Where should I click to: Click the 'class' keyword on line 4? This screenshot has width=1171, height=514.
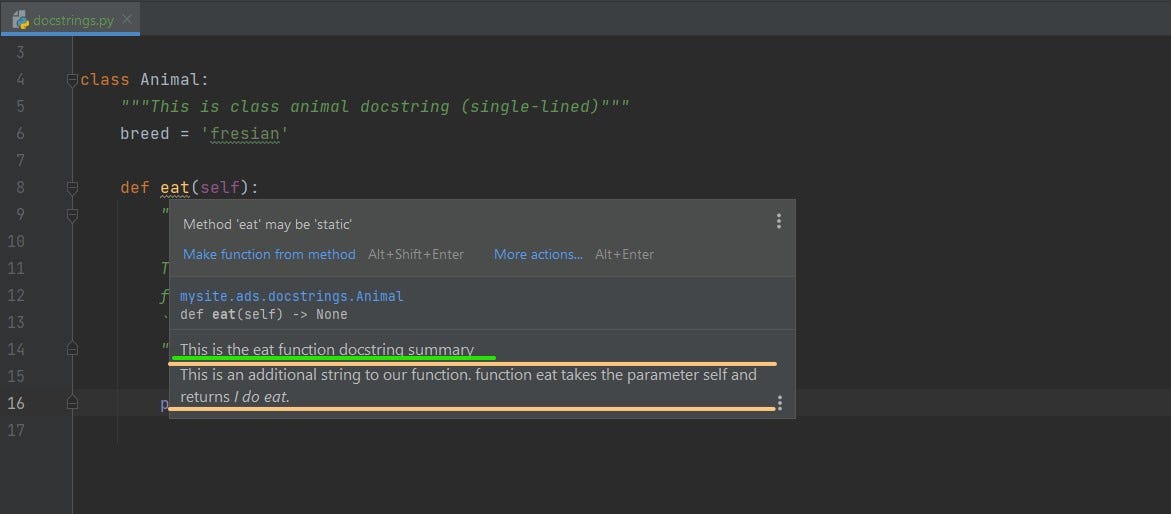105,80
